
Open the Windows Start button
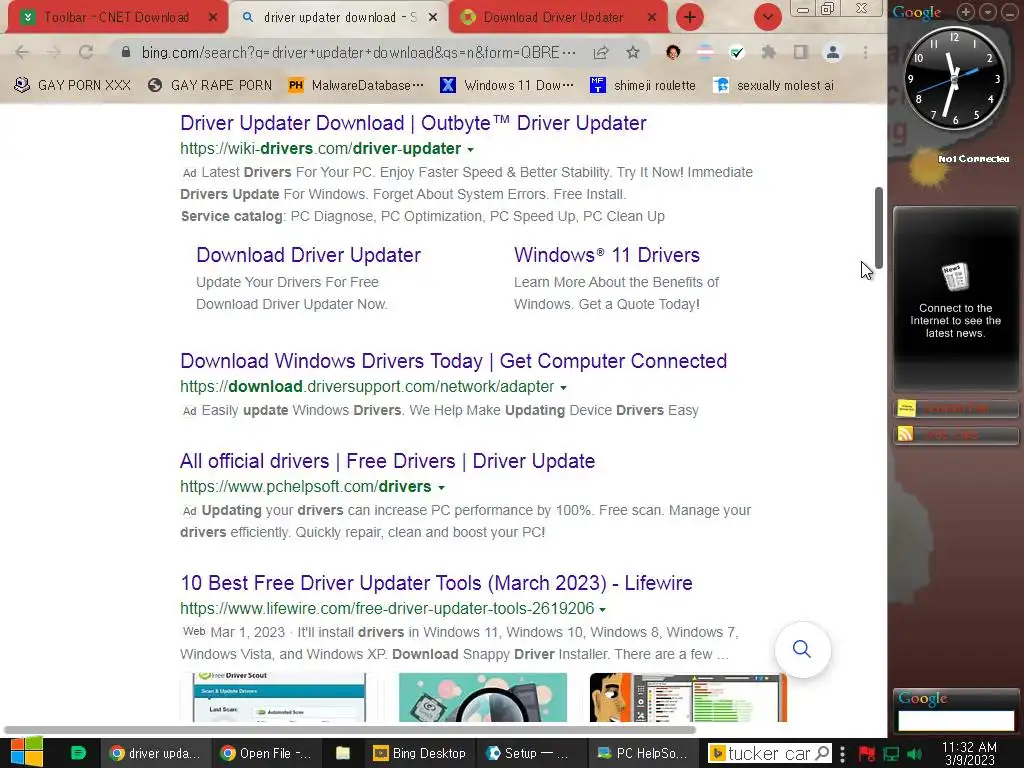click(x=27, y=753)
